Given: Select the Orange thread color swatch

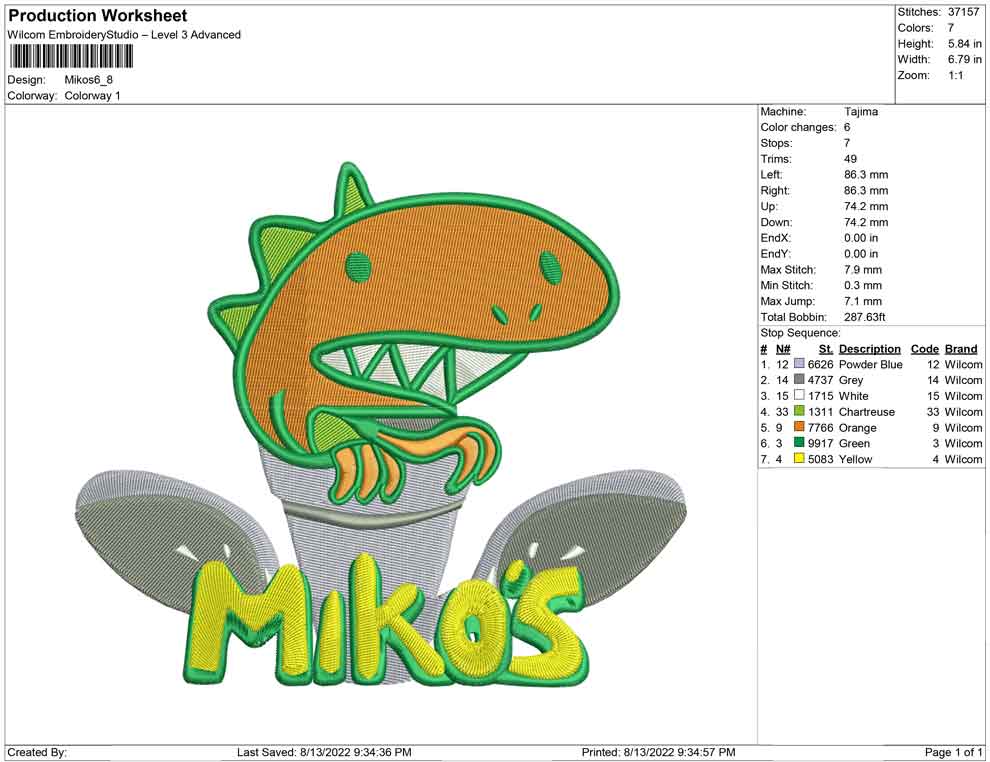Looking at the screenshot, I should pos(799,428).
